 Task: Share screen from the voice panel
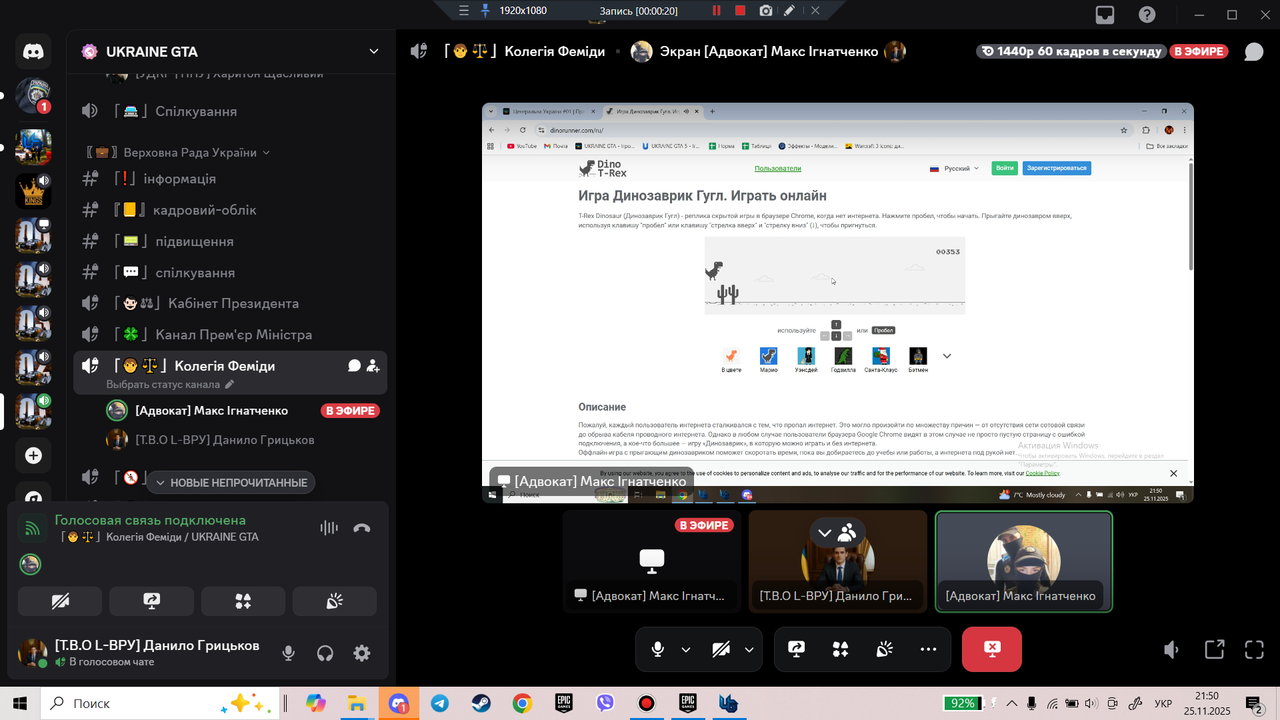pos(151,601)
